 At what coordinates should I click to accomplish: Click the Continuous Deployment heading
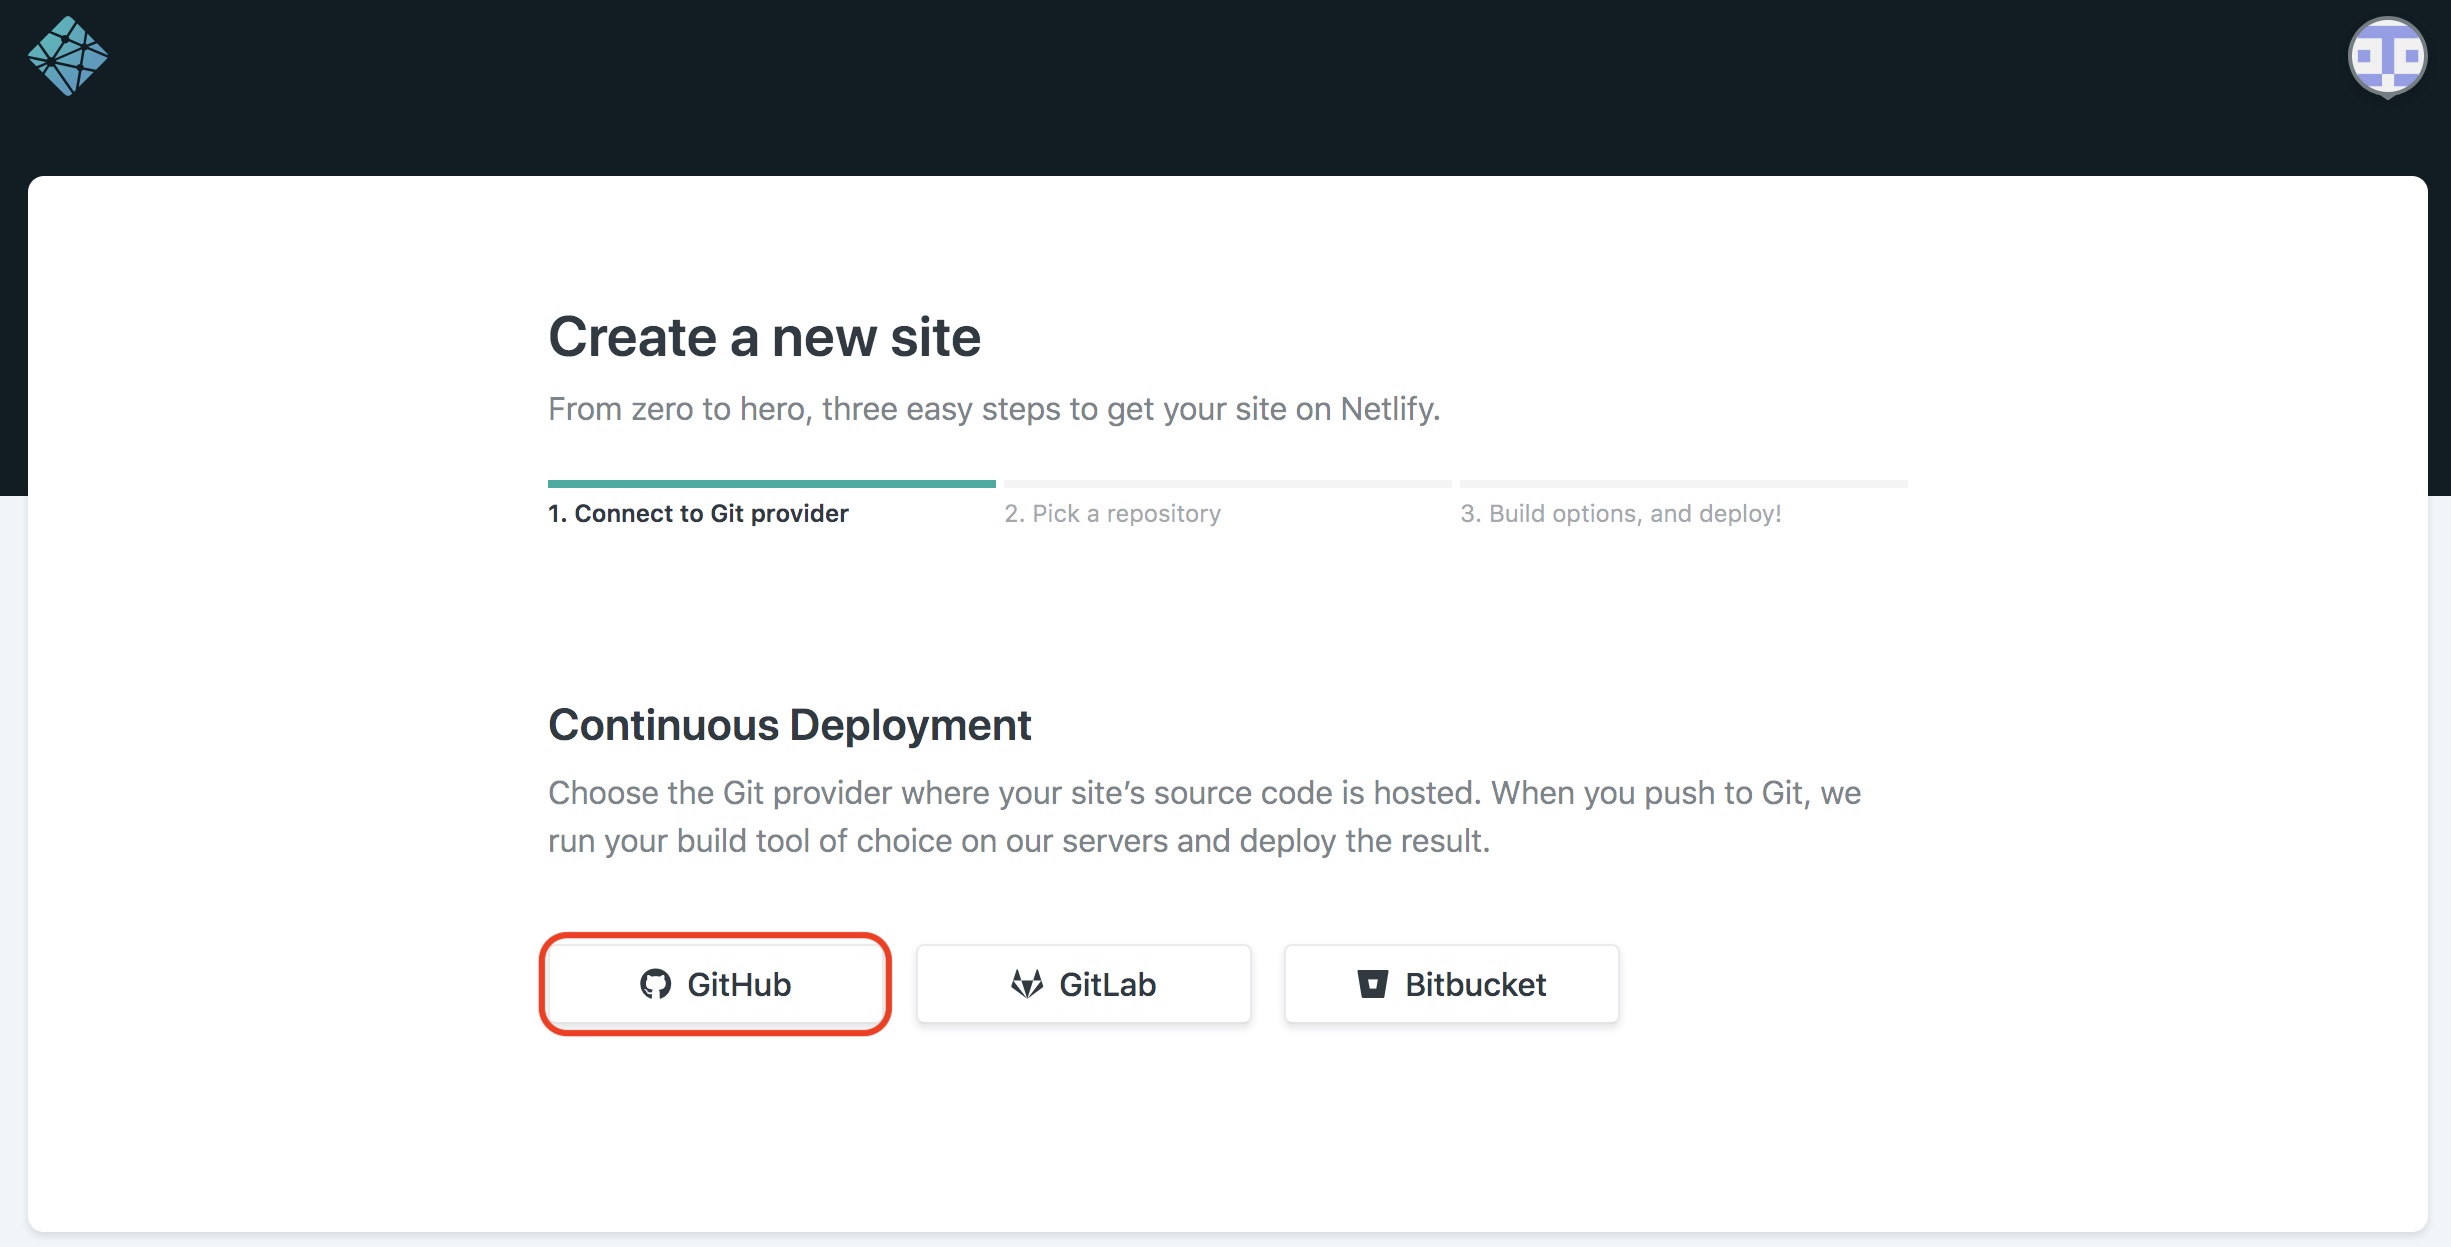coord(789,725)
